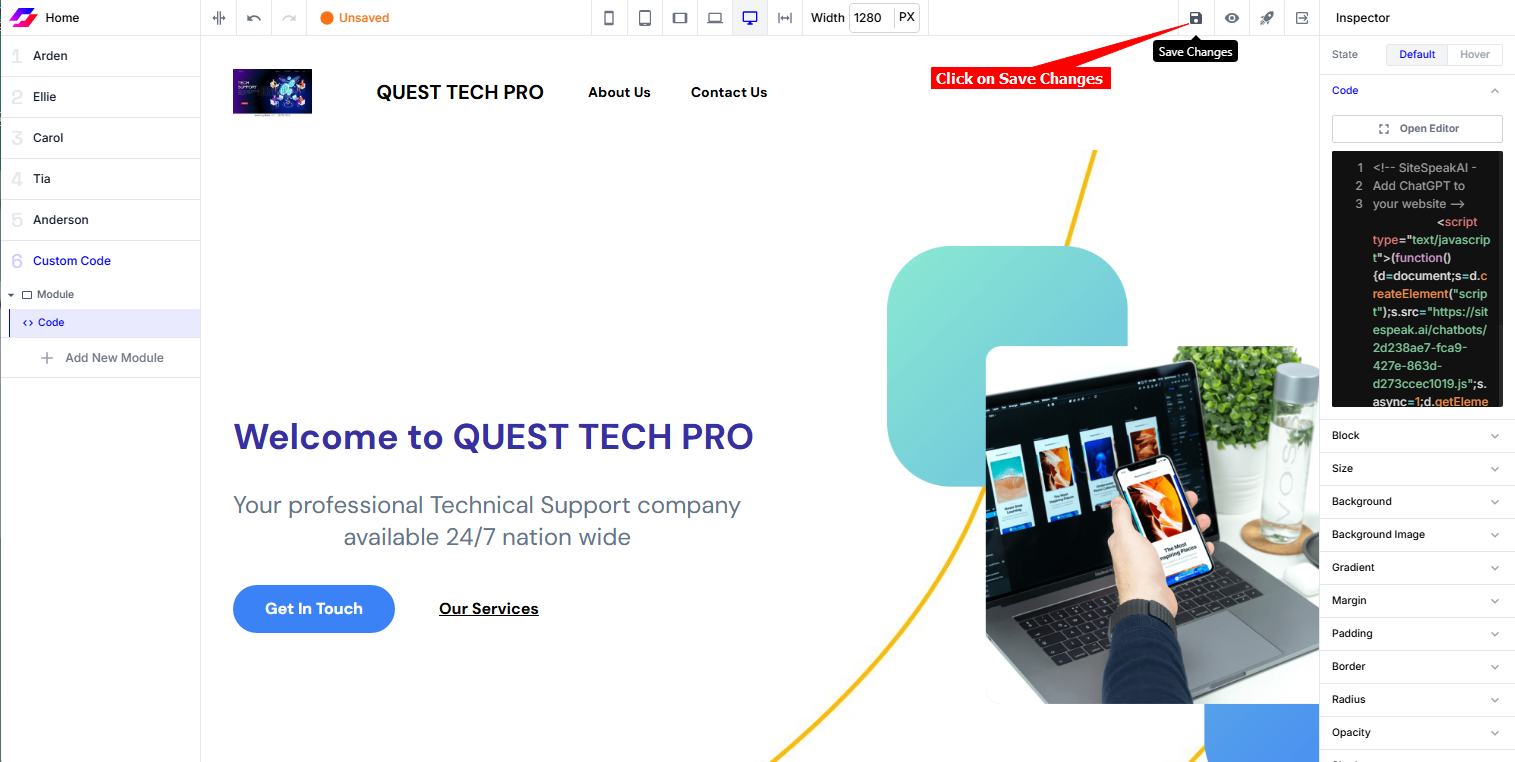The height and width of the screenshot is (762, 1515).
Task: Collapse the Module tree arrow
Action: [11, 295]
